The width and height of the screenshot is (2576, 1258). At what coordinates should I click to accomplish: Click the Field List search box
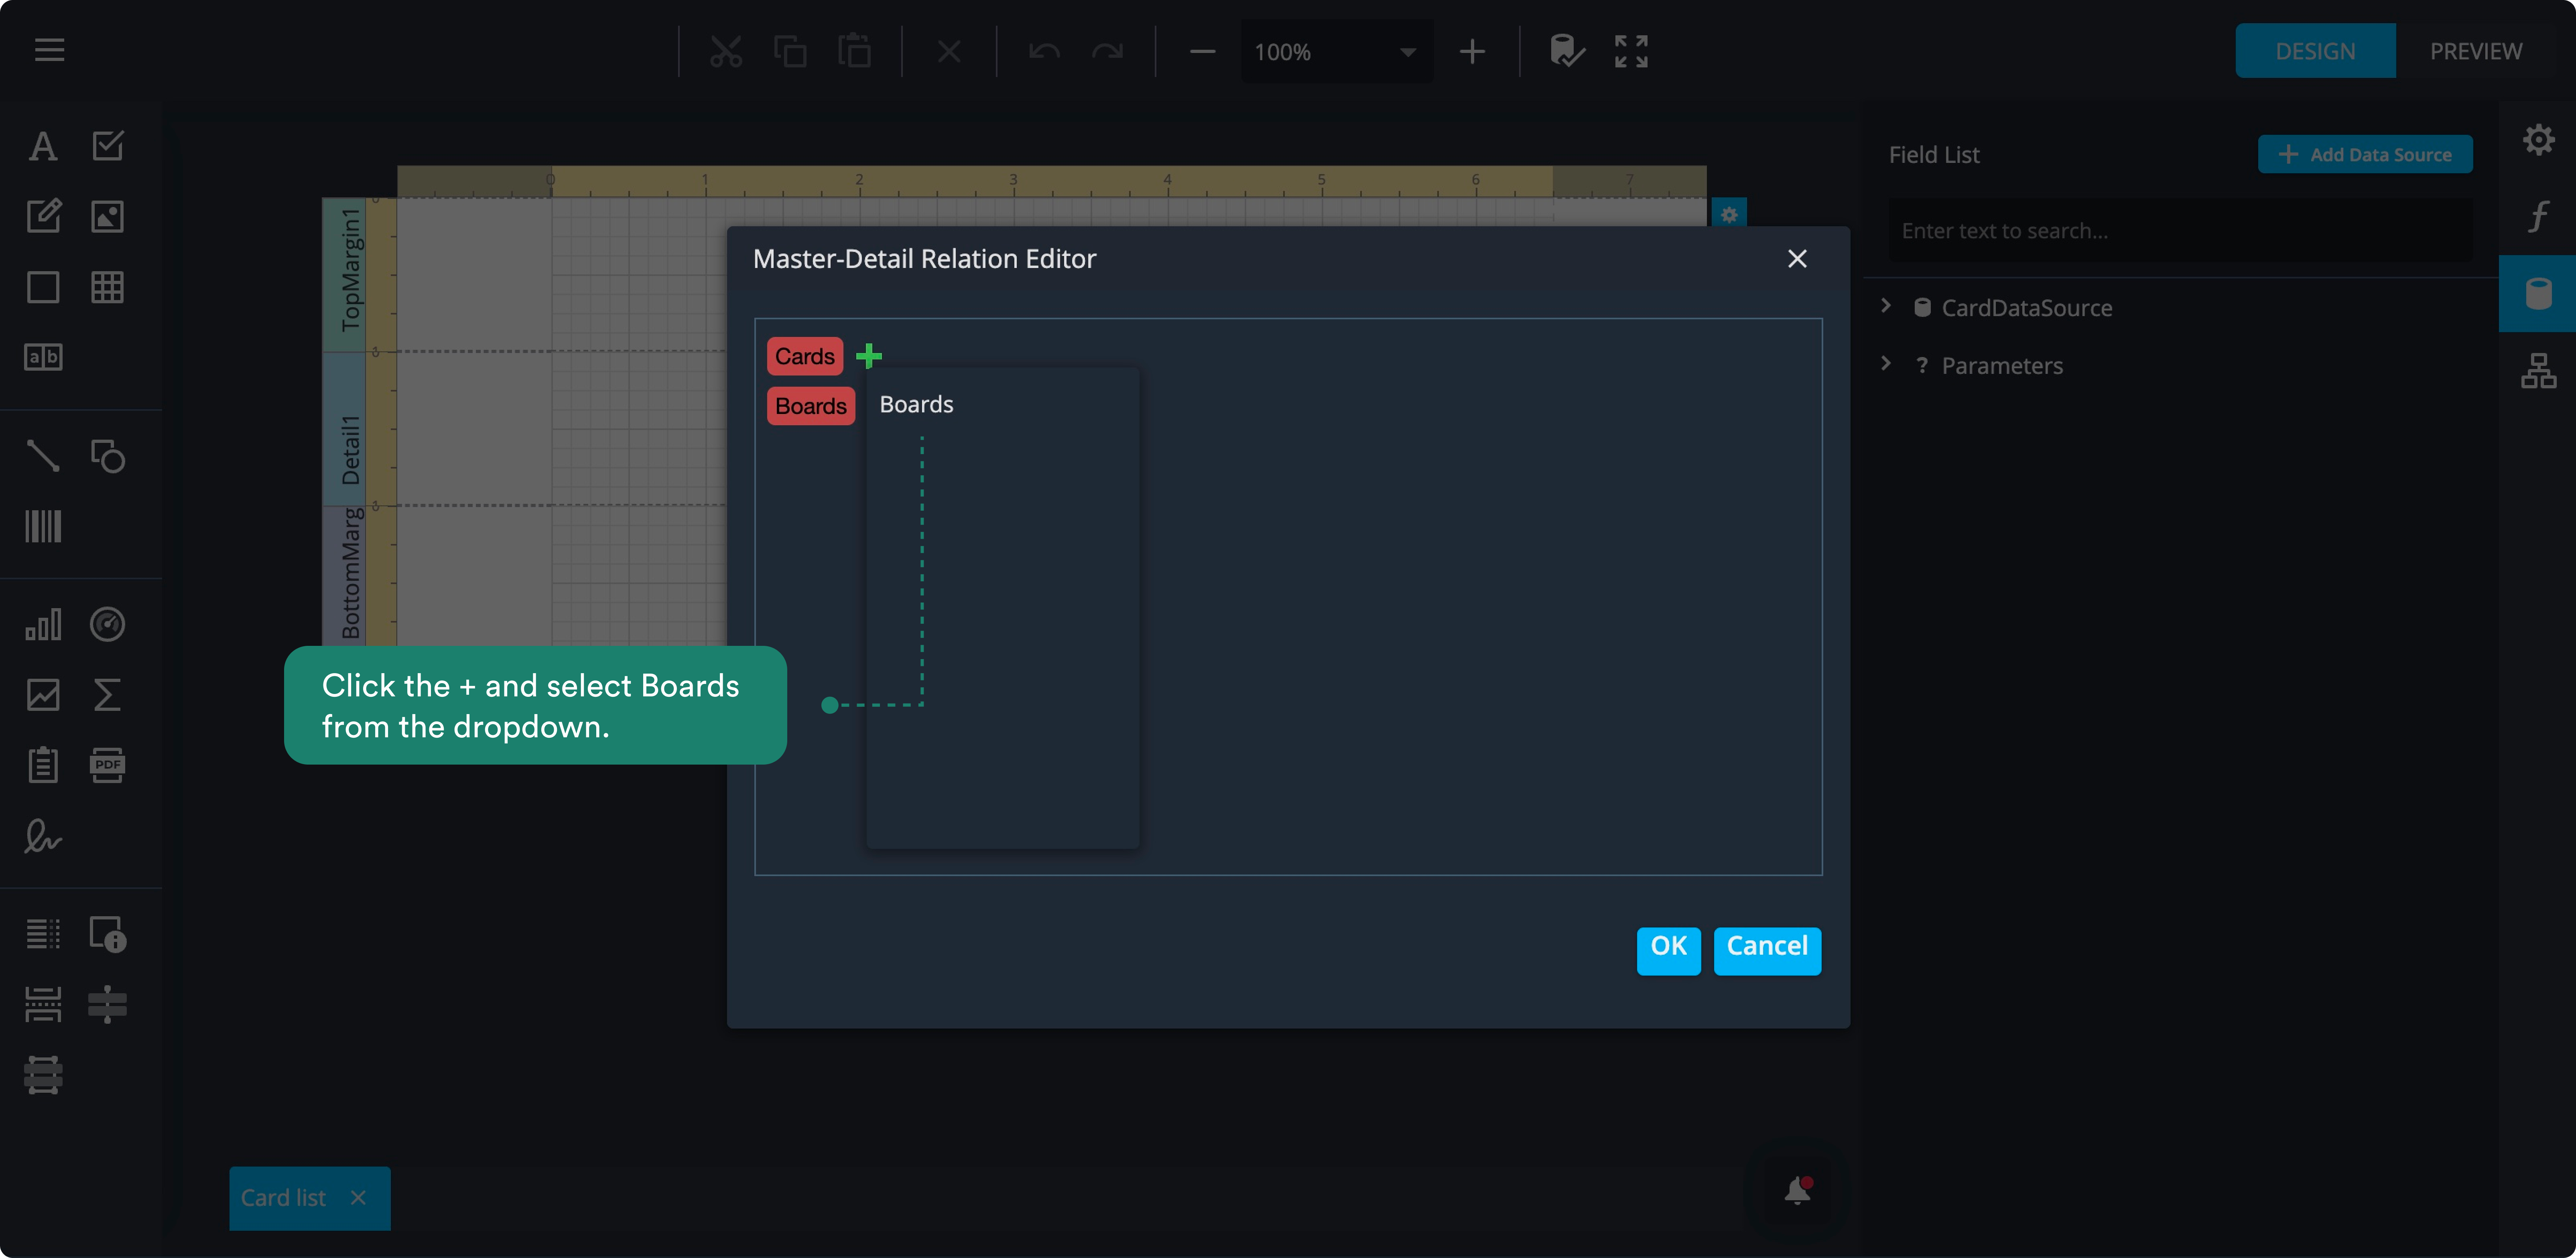click(2180, 231)
